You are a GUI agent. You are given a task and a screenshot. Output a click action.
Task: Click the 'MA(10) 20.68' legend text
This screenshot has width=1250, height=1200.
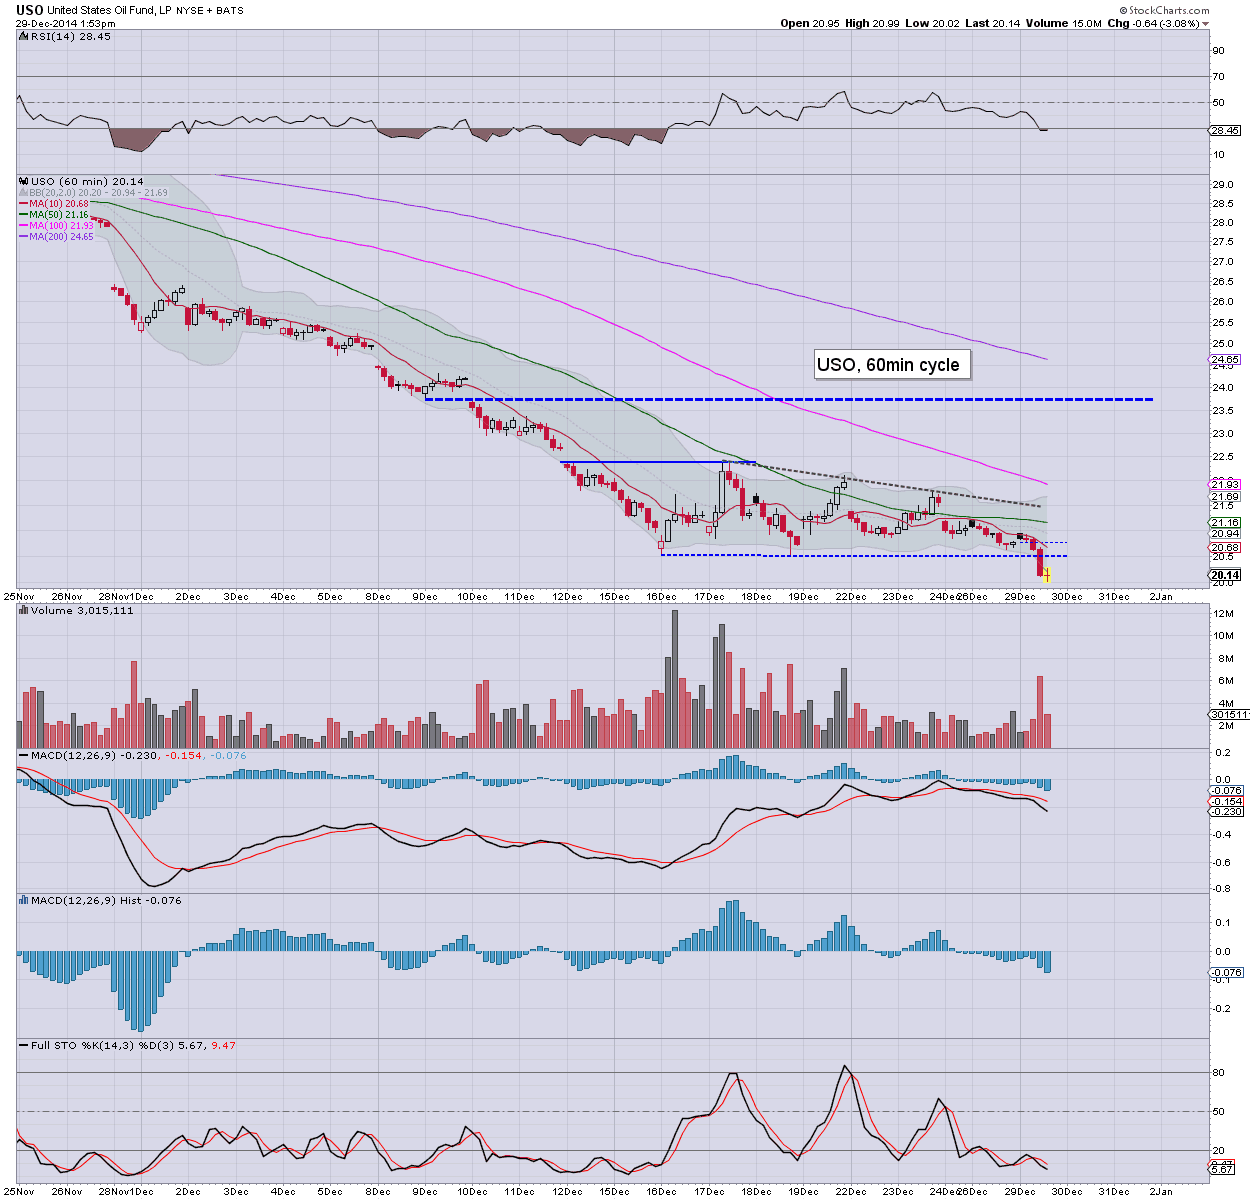pyautogui.click(x=58, y=203)
